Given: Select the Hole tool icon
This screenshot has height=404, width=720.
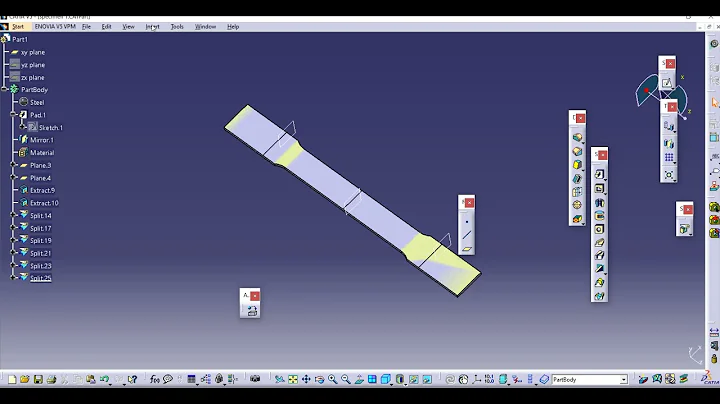Looking at the screenshot, I should pyautogui.click(x=599, y=229).
